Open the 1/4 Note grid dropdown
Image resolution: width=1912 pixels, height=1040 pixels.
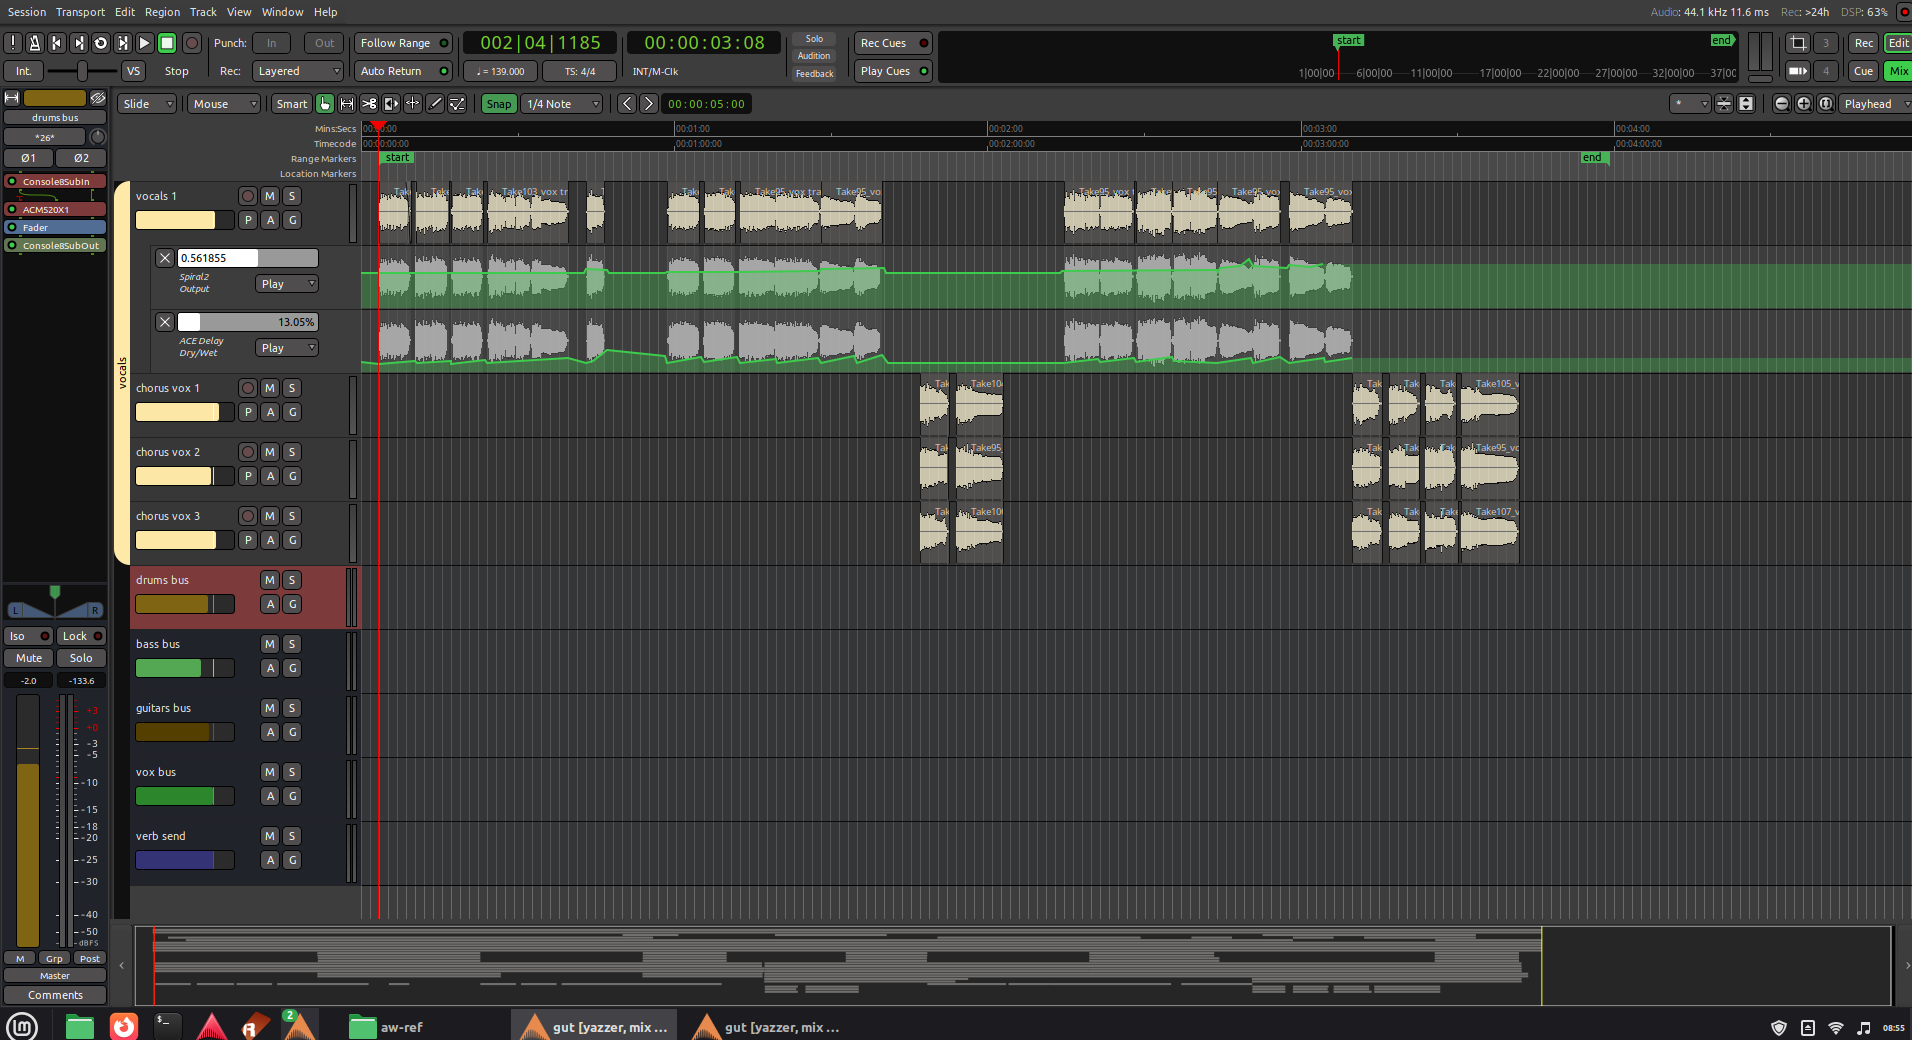click(563, 104)
